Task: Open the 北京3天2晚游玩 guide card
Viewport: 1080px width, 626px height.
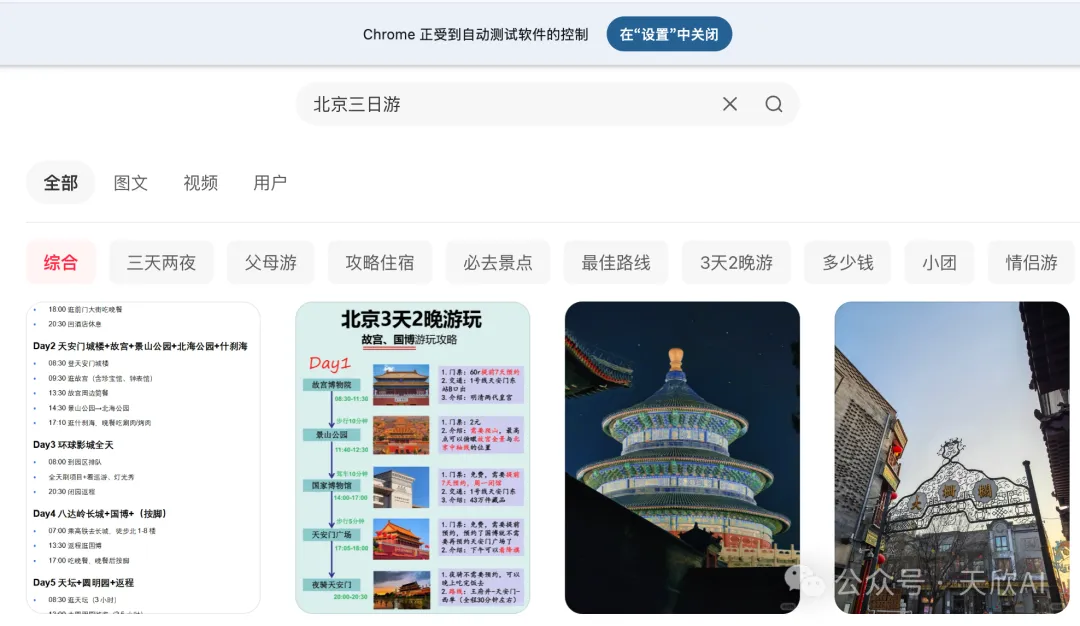Action: [x=413, y=457]
